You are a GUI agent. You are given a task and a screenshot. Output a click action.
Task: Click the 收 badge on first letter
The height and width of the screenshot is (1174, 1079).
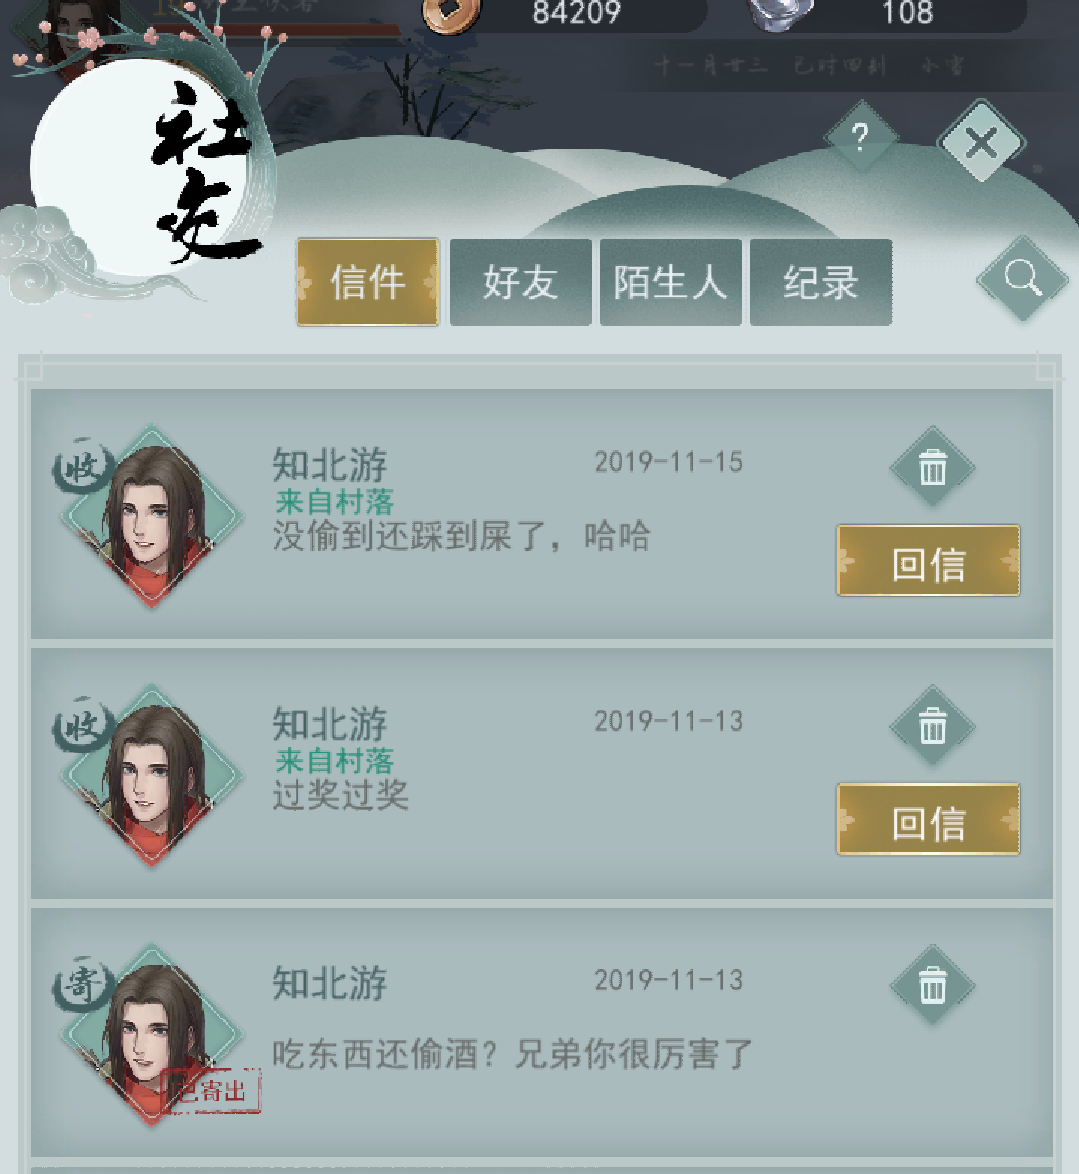[82, 468]
